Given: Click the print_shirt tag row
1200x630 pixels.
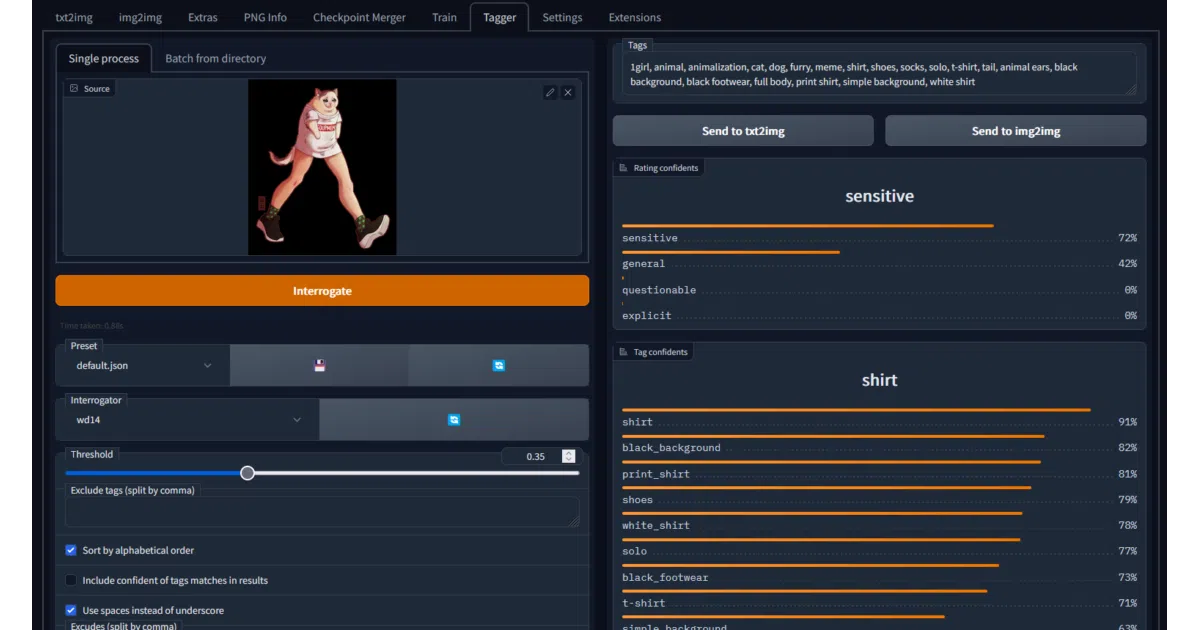Looking at the screenshot, I should pos(879,469).
